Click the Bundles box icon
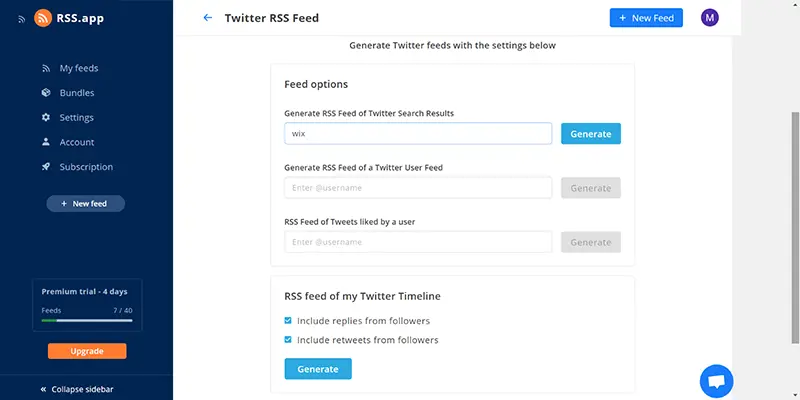The width and height of the screenshot is (800, 400). click(46, 92)
